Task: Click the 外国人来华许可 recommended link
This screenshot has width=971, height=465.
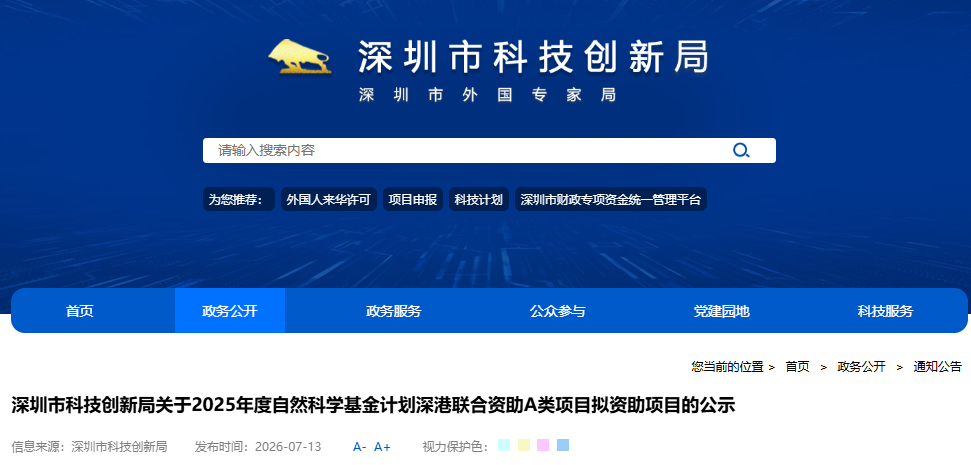Action: (328, 199)
